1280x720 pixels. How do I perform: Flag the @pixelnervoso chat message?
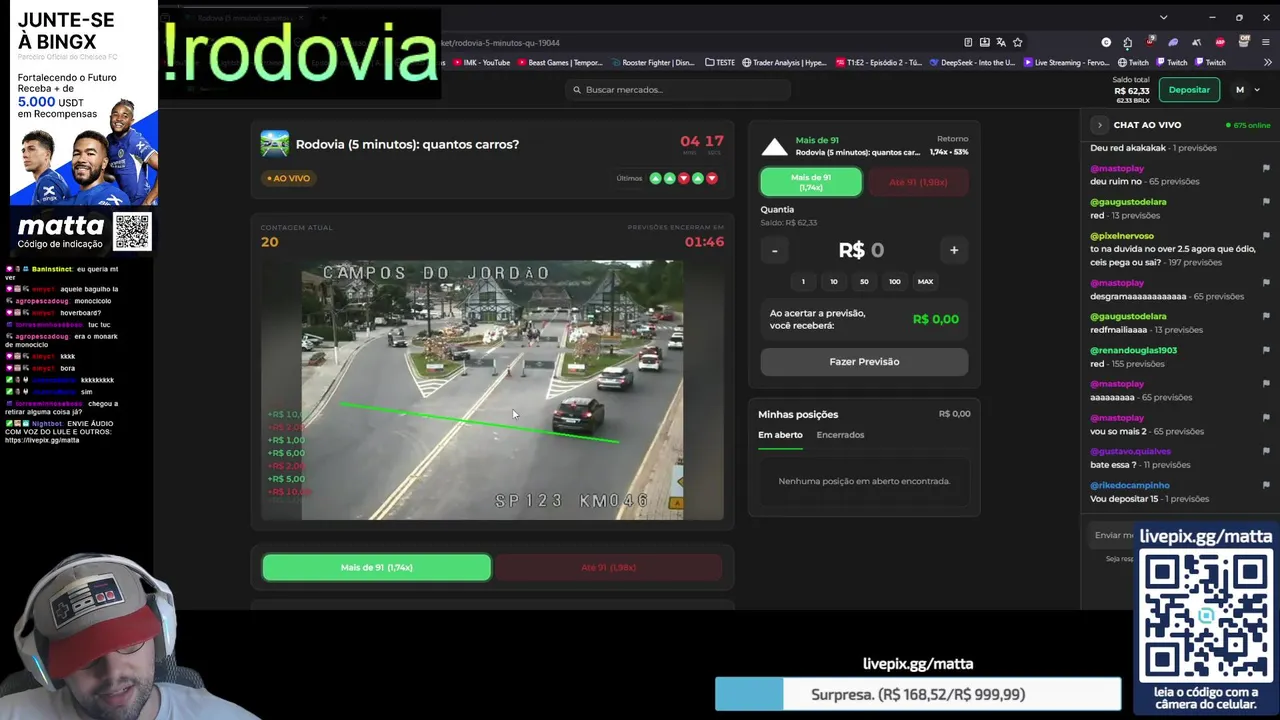1266,236
